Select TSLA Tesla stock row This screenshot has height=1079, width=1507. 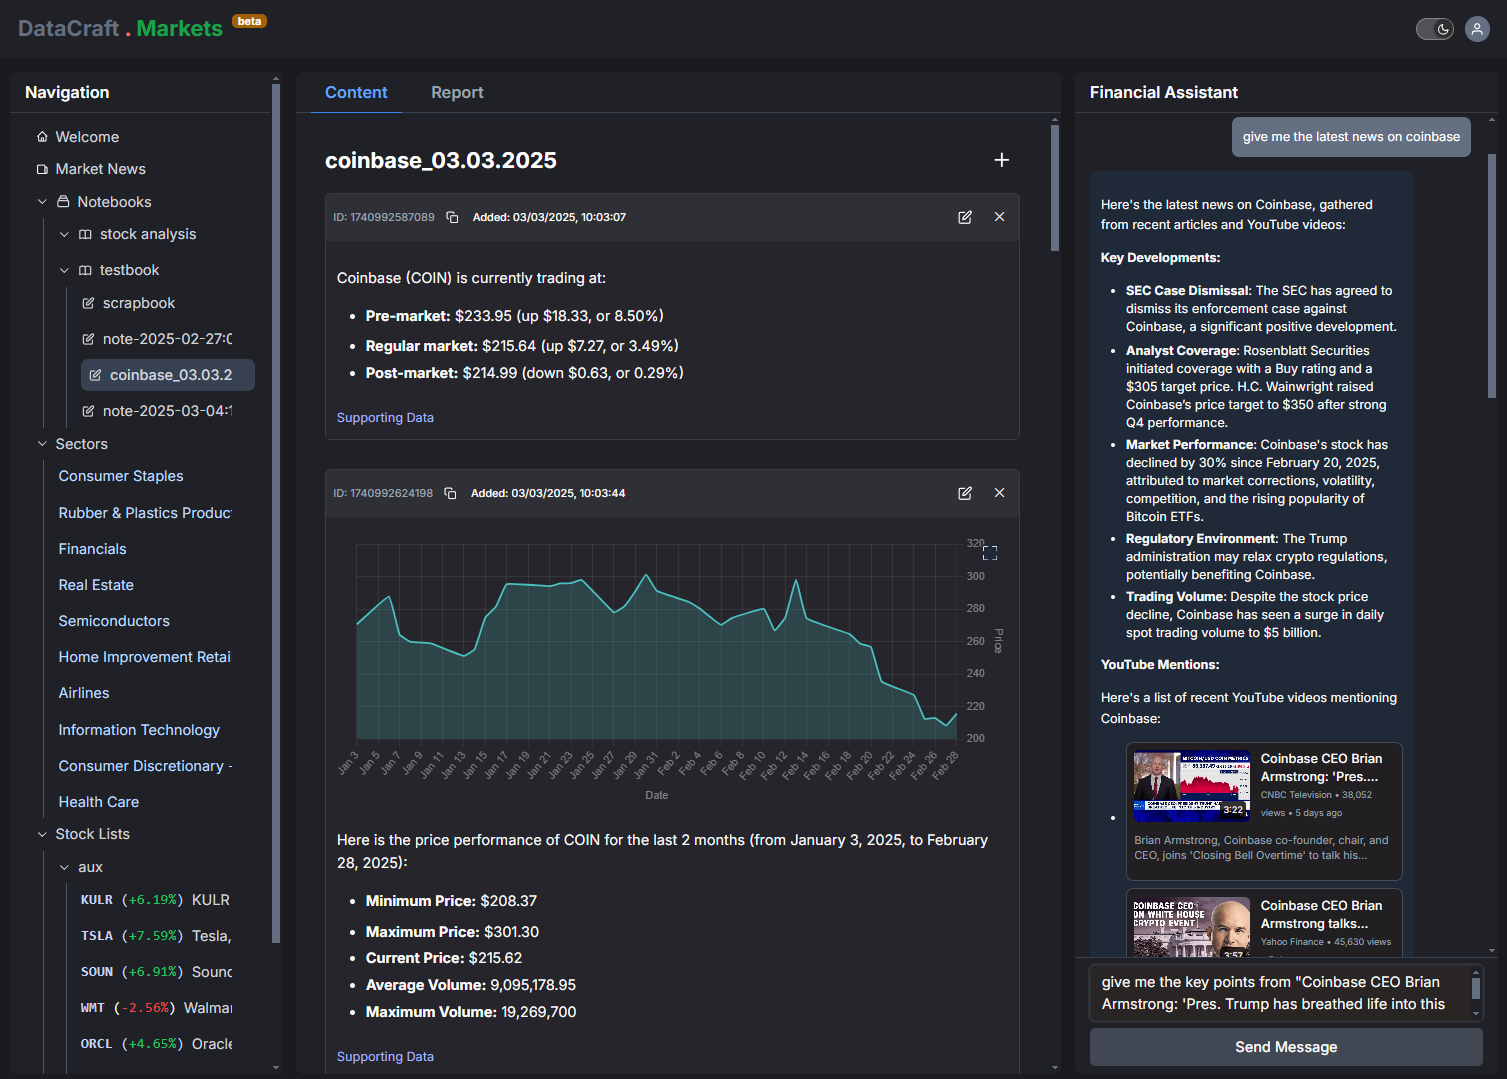(155, 936)
